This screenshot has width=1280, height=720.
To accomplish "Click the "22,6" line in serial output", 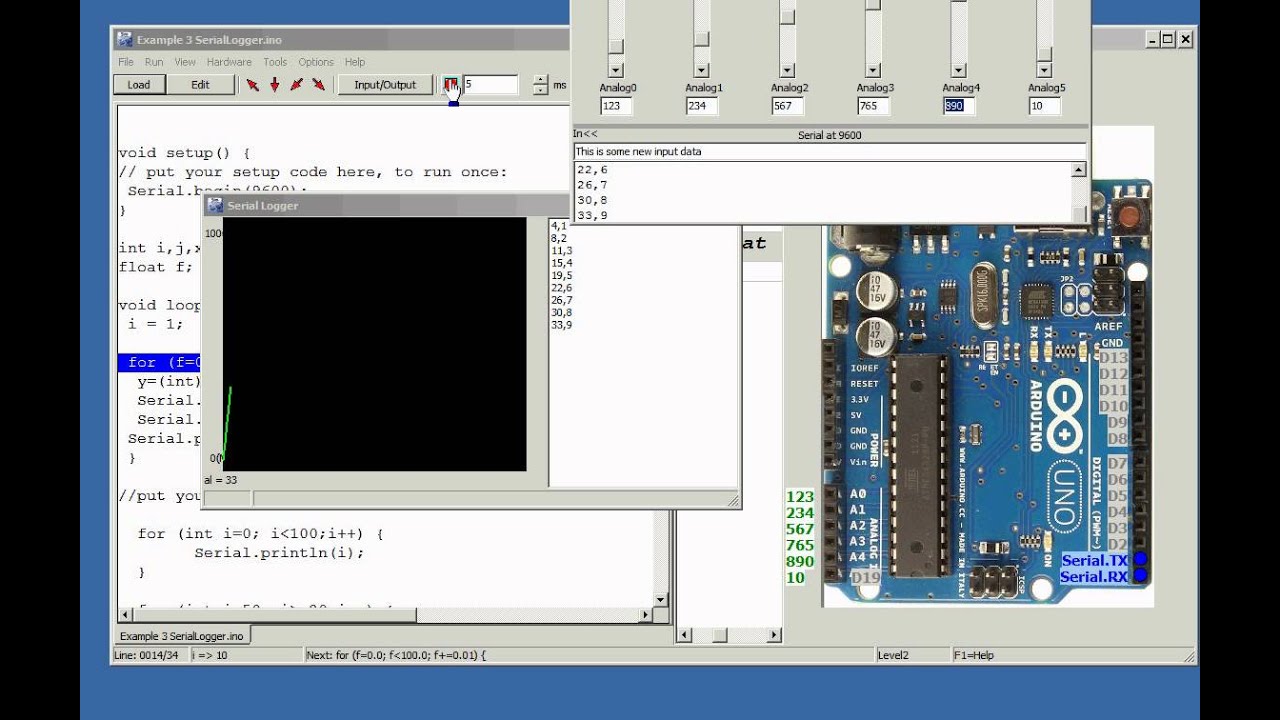I will pyautogui.click(x=592, y=170).
